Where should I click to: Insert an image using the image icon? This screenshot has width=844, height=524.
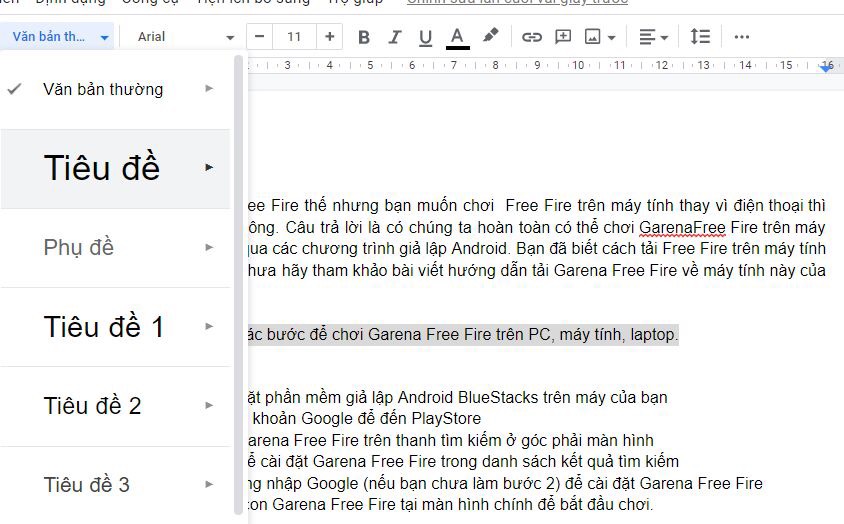[593, 37]
